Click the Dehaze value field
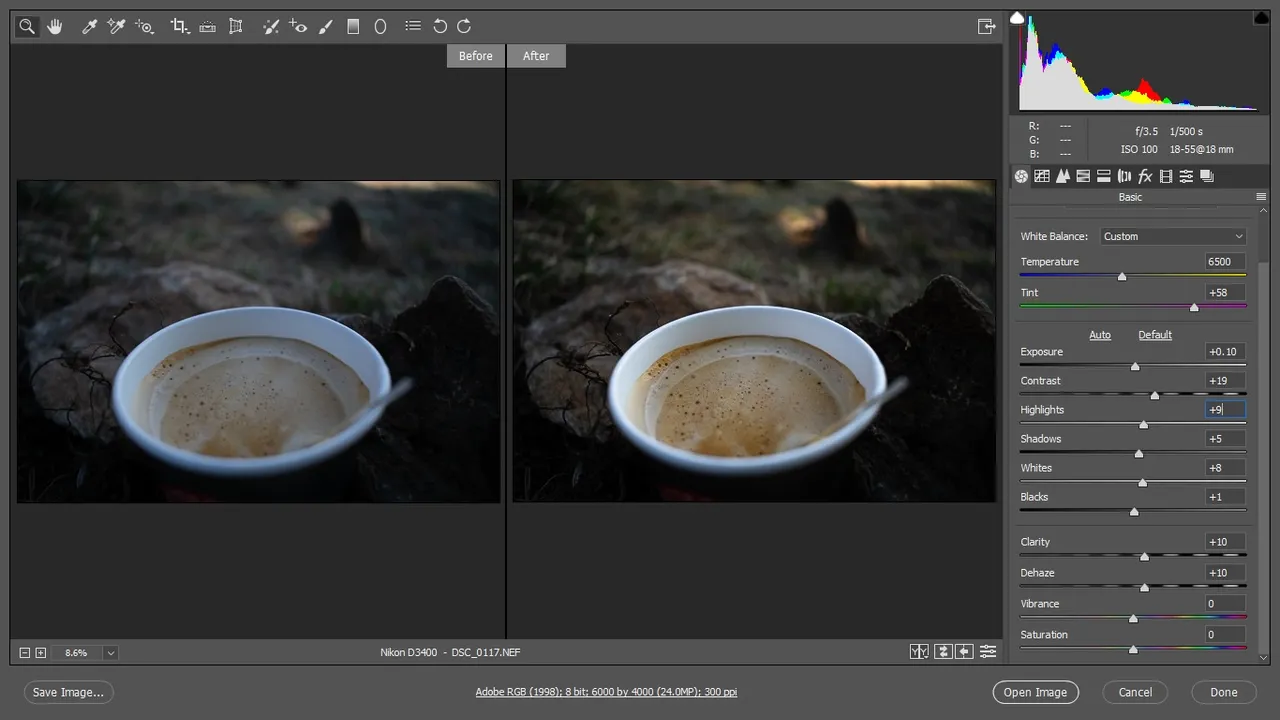 (1226, 573)
